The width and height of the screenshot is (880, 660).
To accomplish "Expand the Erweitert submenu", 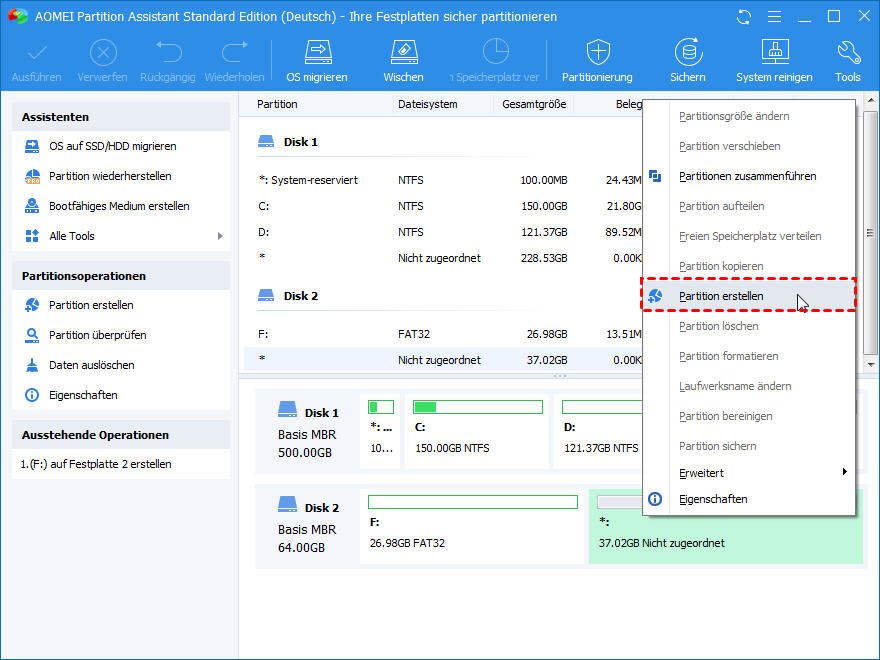I will [x=749, y=473].
